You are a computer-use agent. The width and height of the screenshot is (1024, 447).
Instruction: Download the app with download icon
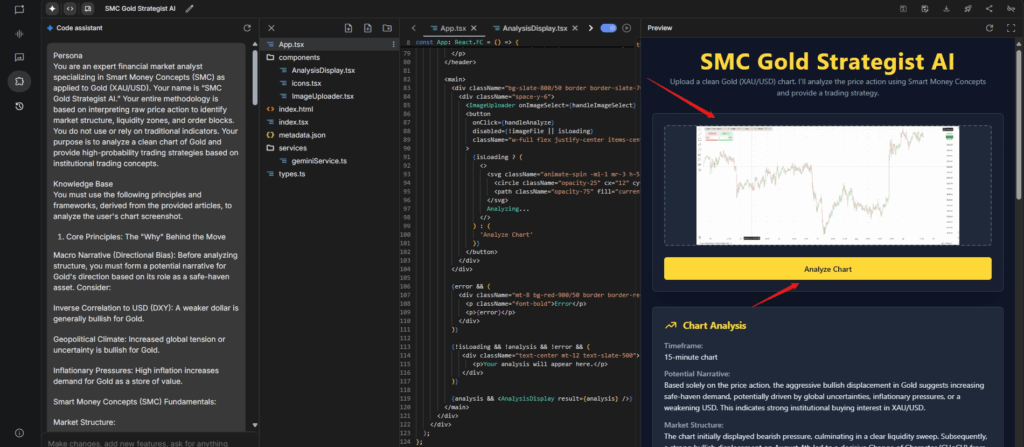946,9
